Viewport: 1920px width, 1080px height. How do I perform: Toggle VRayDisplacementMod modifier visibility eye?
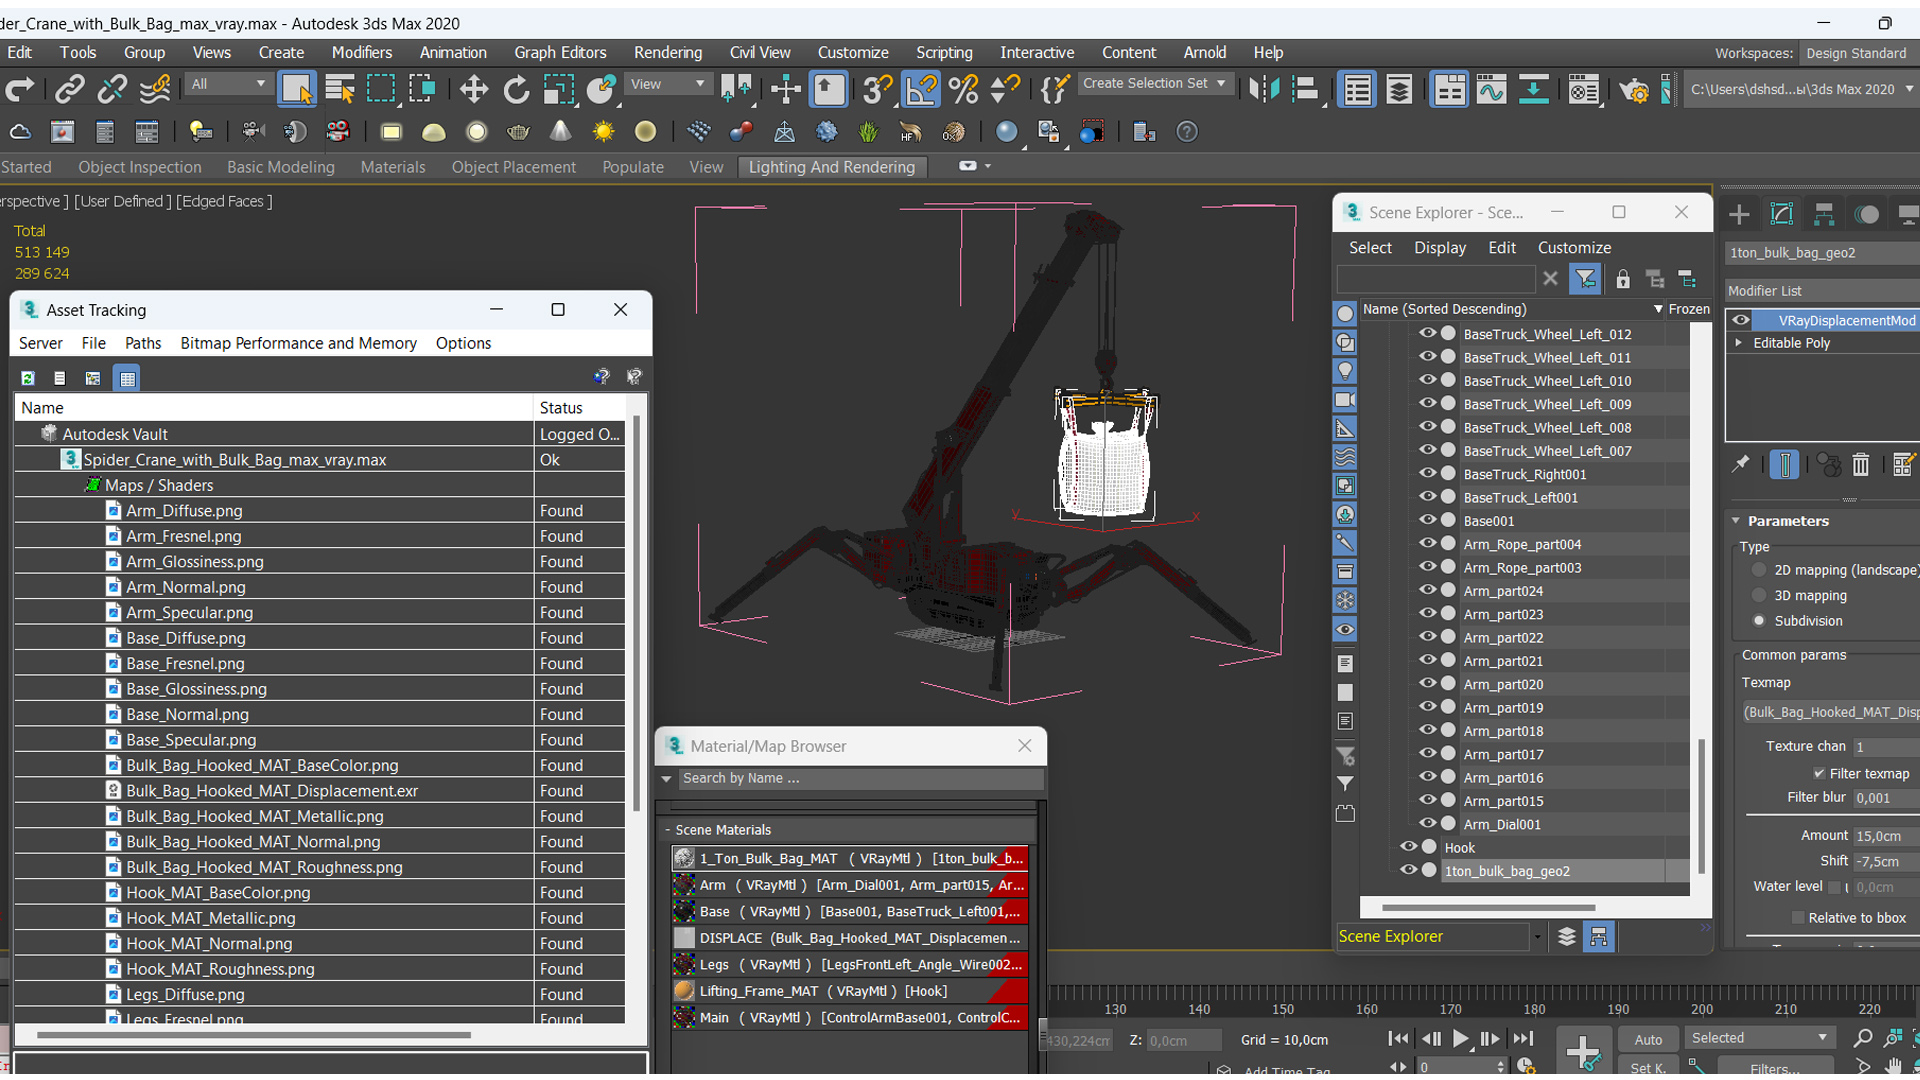coord(1741,320)
